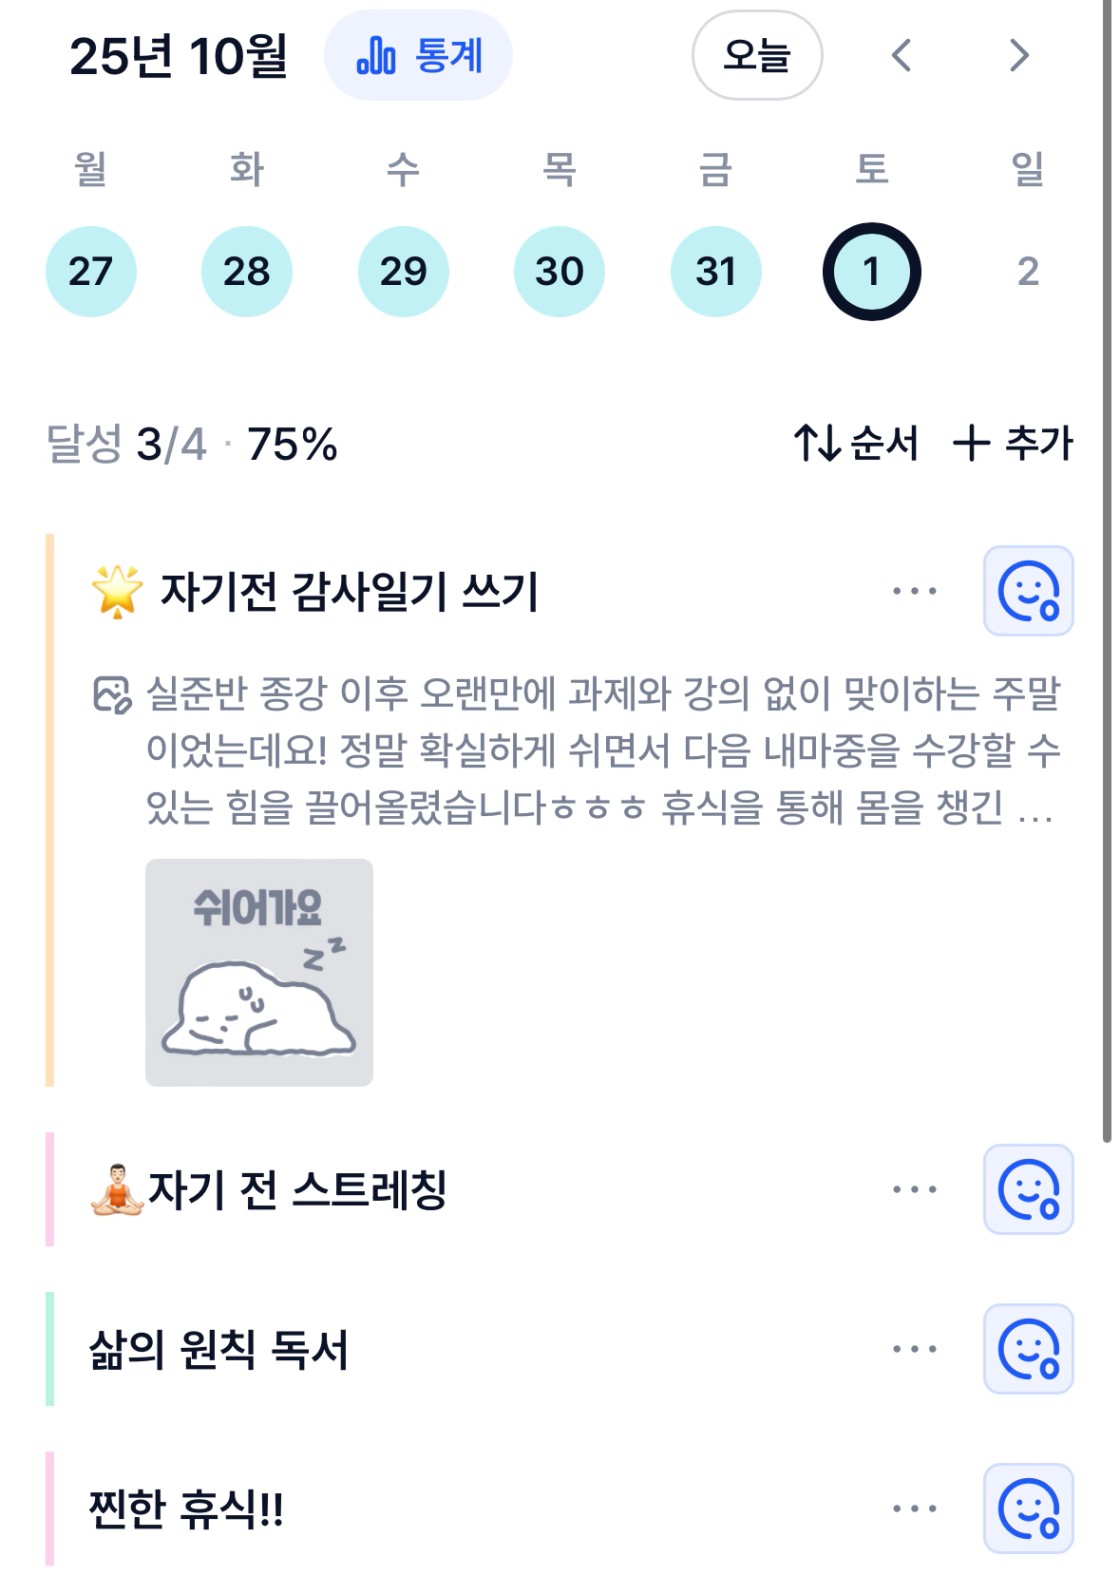Open the 쉬어가요 sleeping sticker image
The width and height of the screenshot is (1120, 1594).
click(259, 972)
